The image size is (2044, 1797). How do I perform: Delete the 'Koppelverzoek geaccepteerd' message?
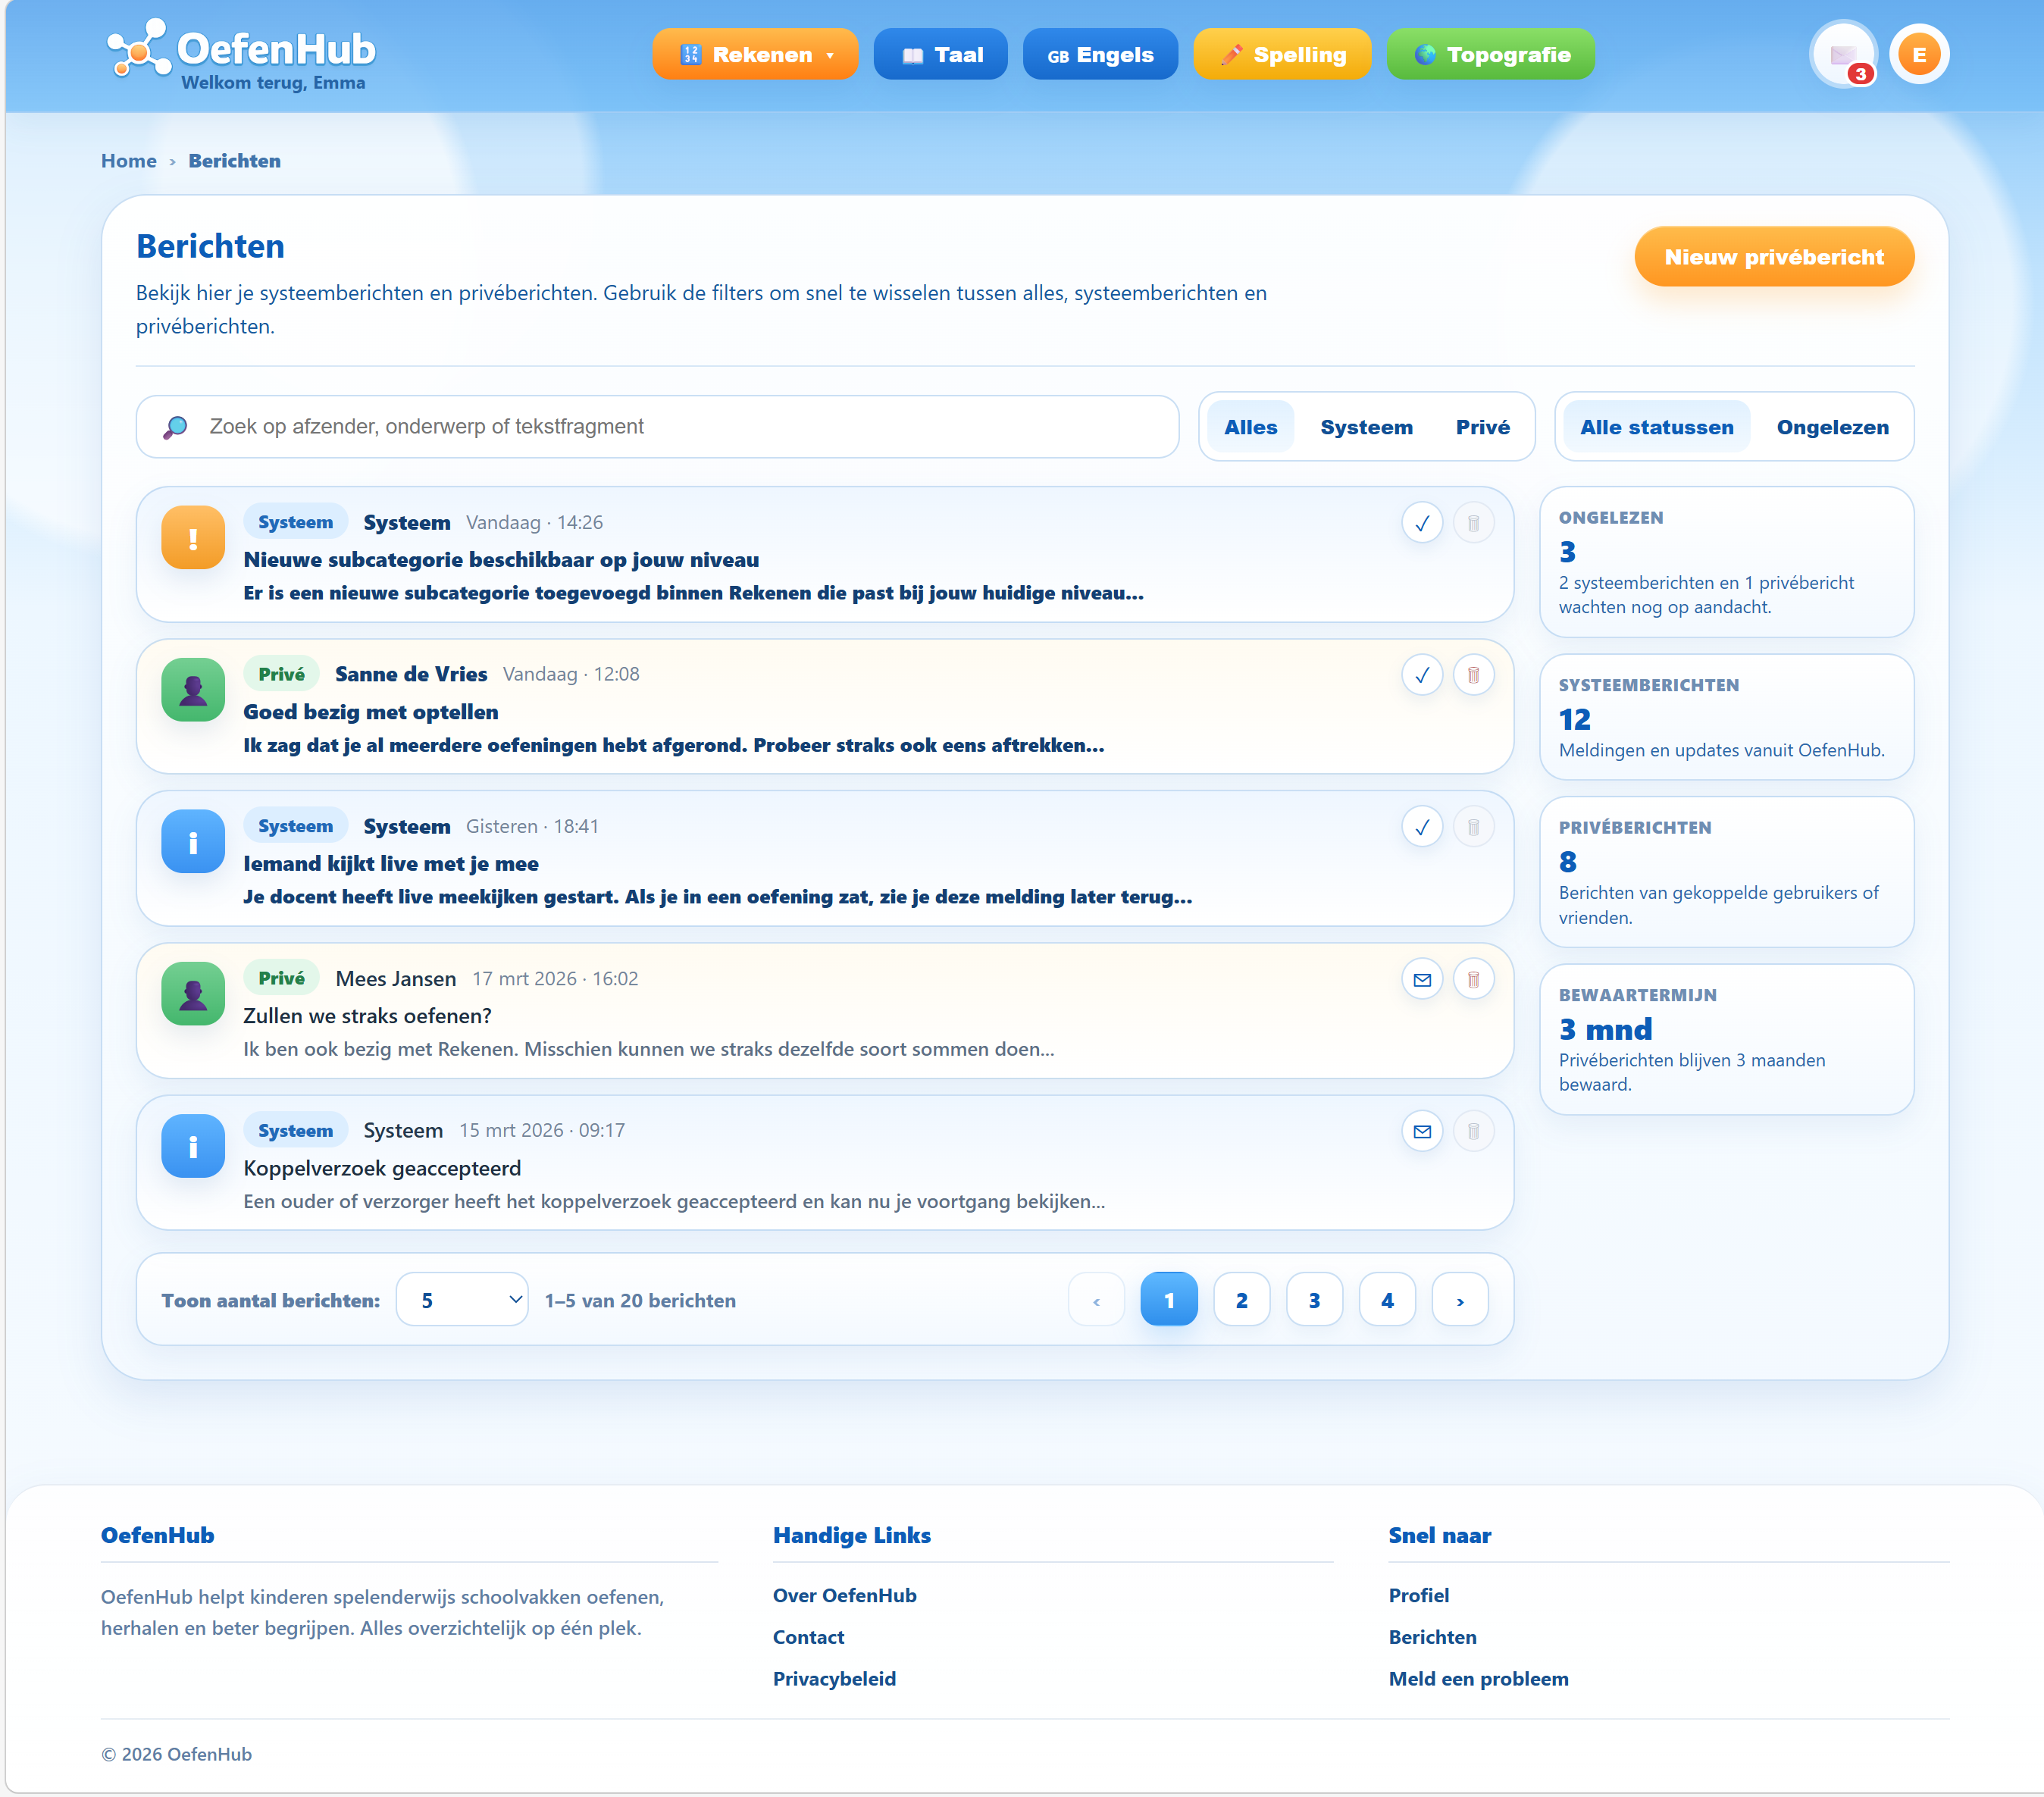point(1473,1131)
